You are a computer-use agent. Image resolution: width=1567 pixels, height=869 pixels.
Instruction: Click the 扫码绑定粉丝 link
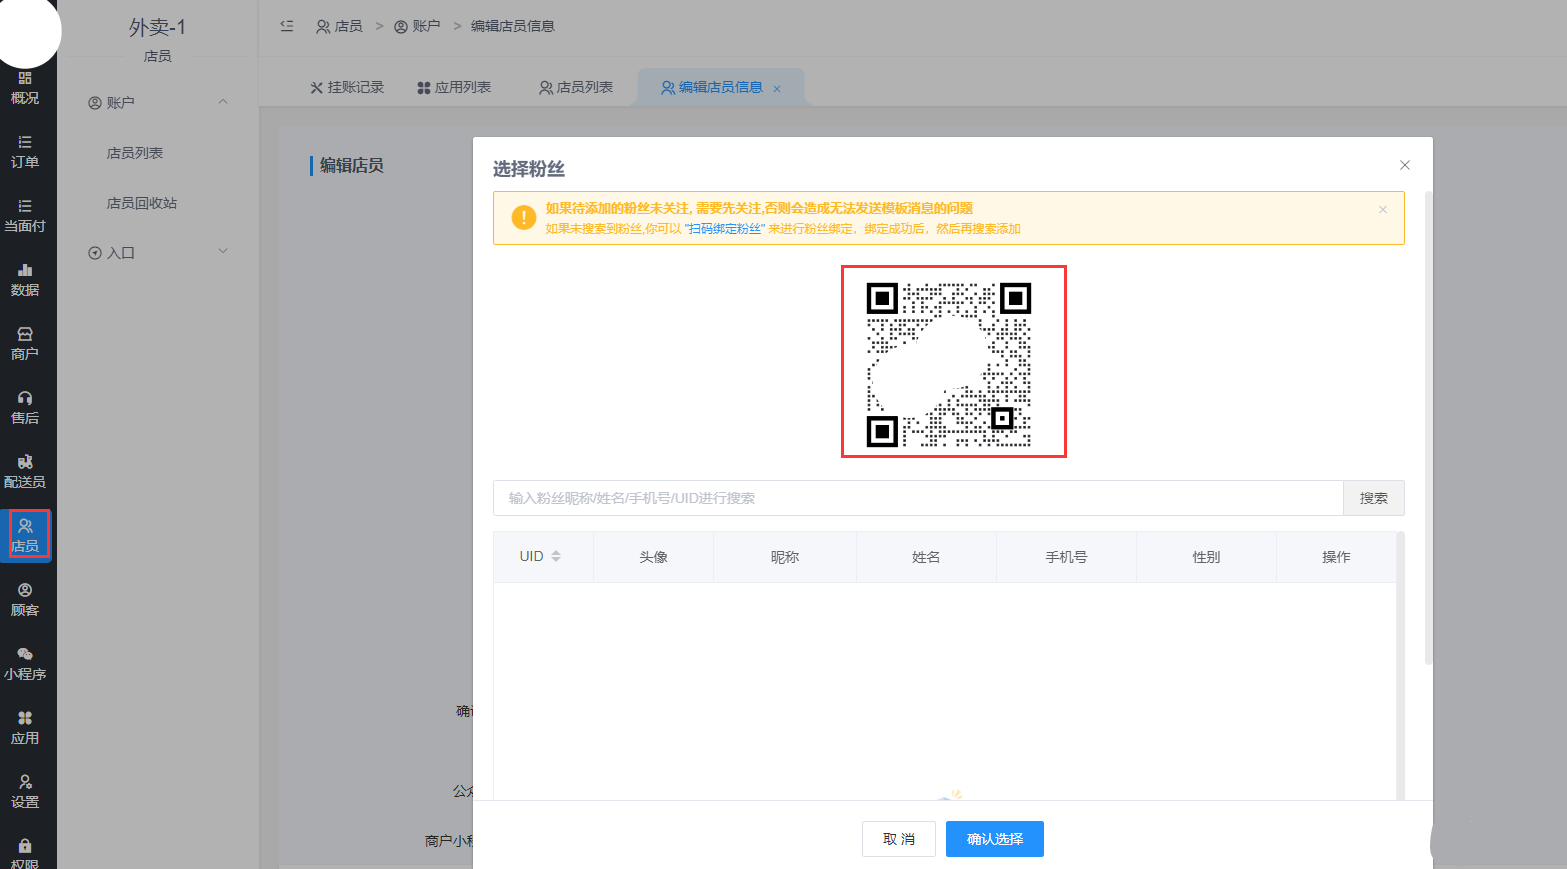(x=726, y=229)
